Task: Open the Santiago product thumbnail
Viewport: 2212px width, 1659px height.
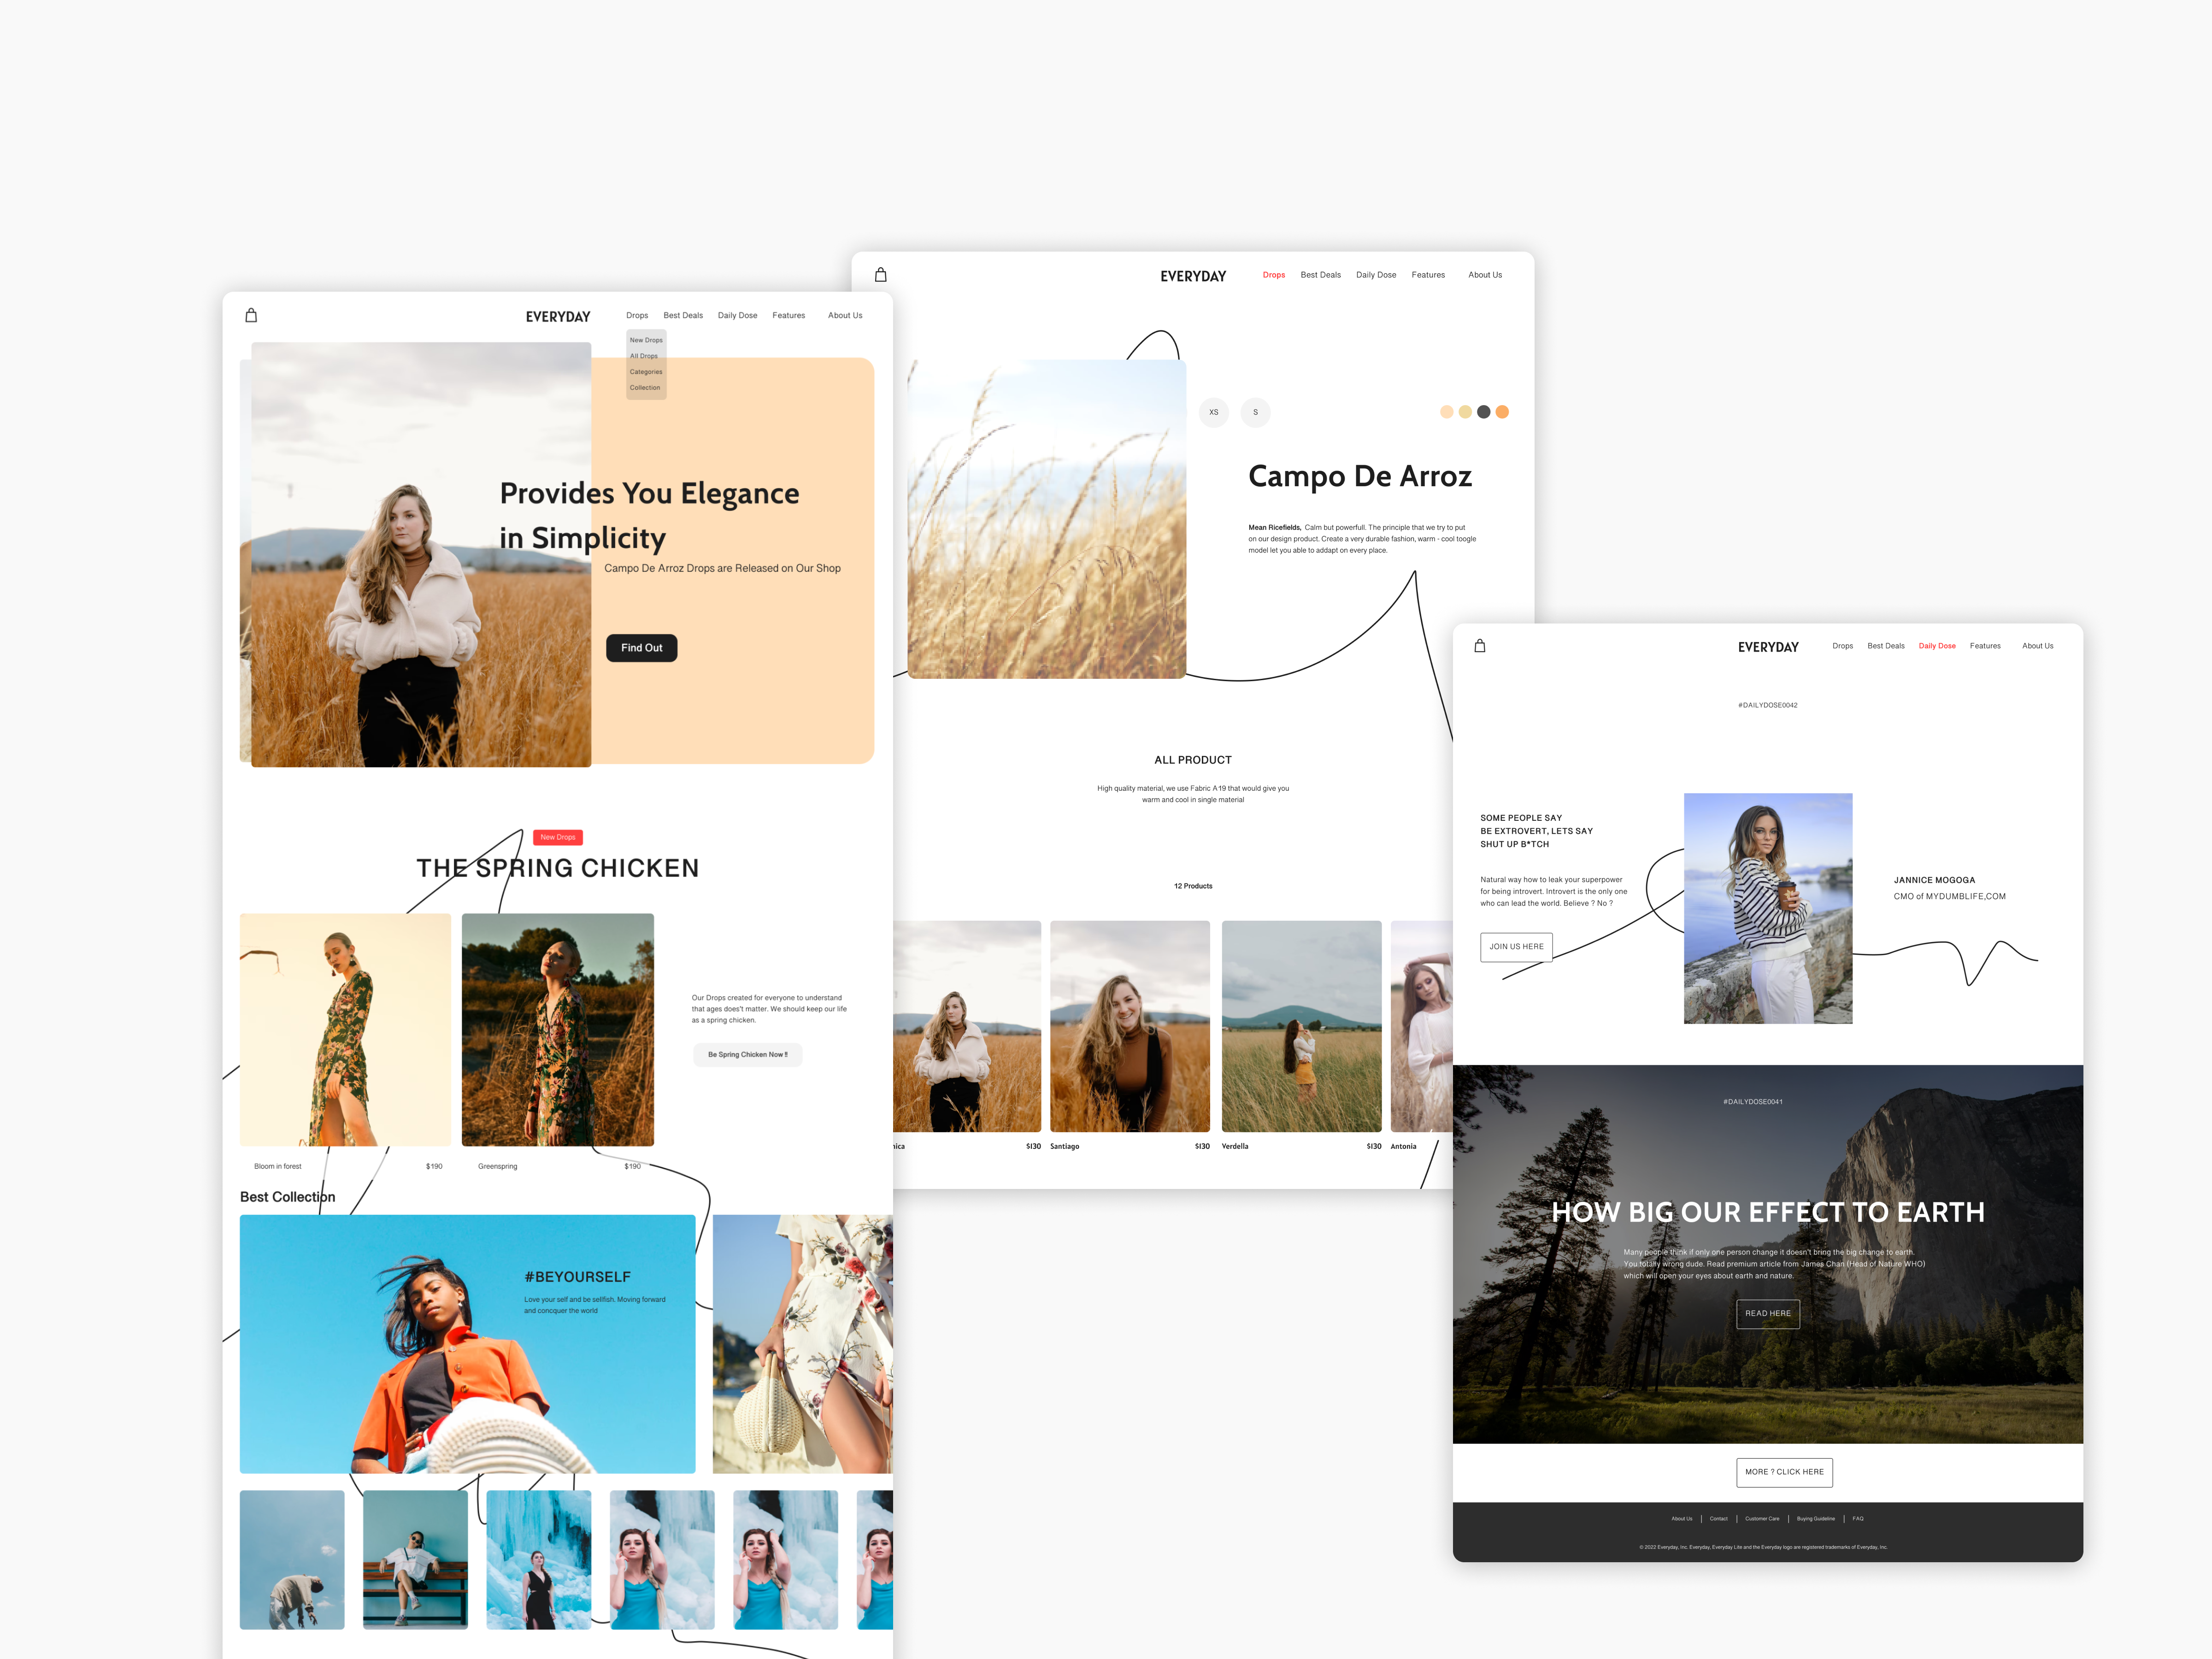Action: pos(1129,1026)
